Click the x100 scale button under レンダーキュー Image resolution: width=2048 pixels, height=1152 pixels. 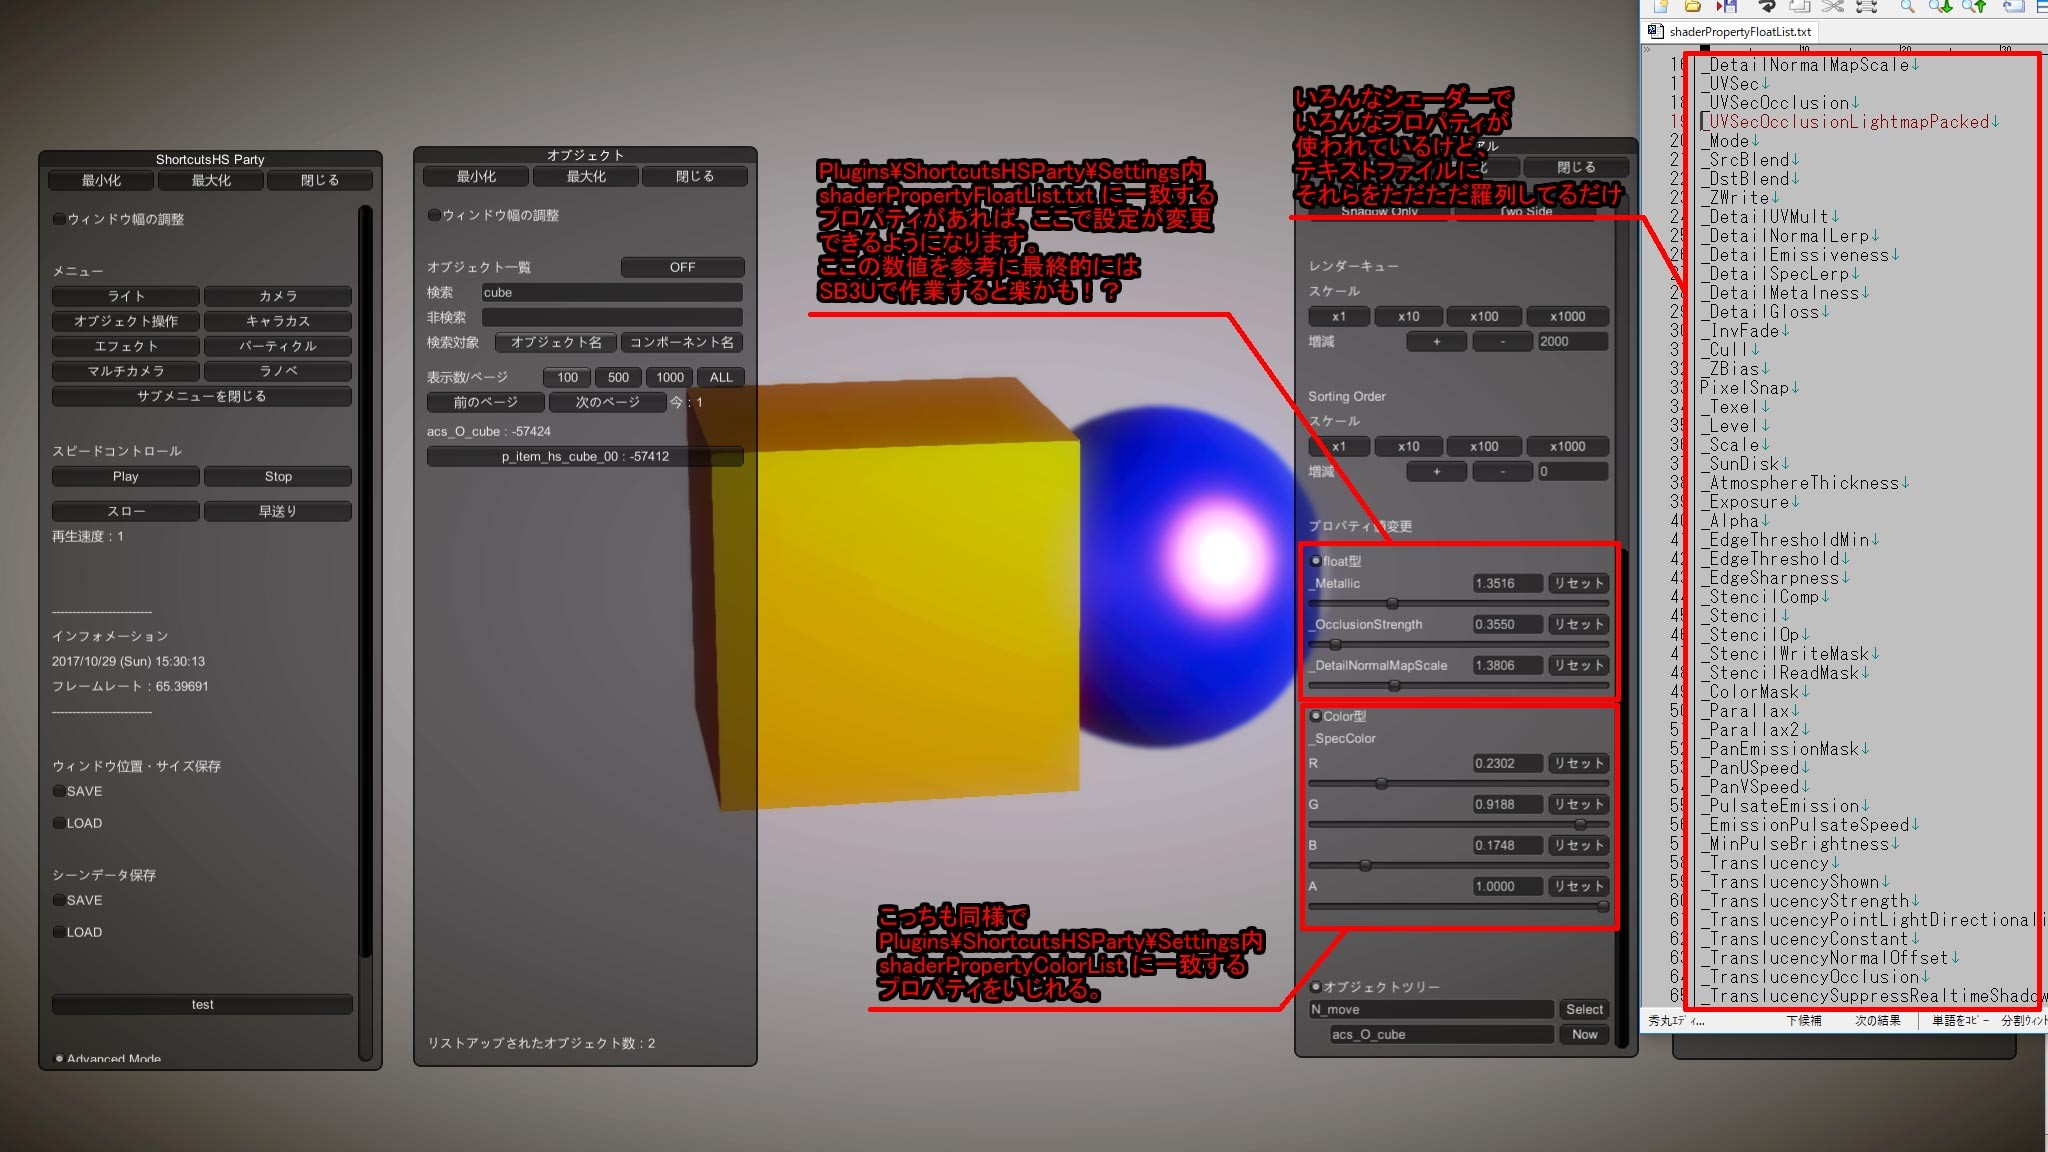point(1484,316)
